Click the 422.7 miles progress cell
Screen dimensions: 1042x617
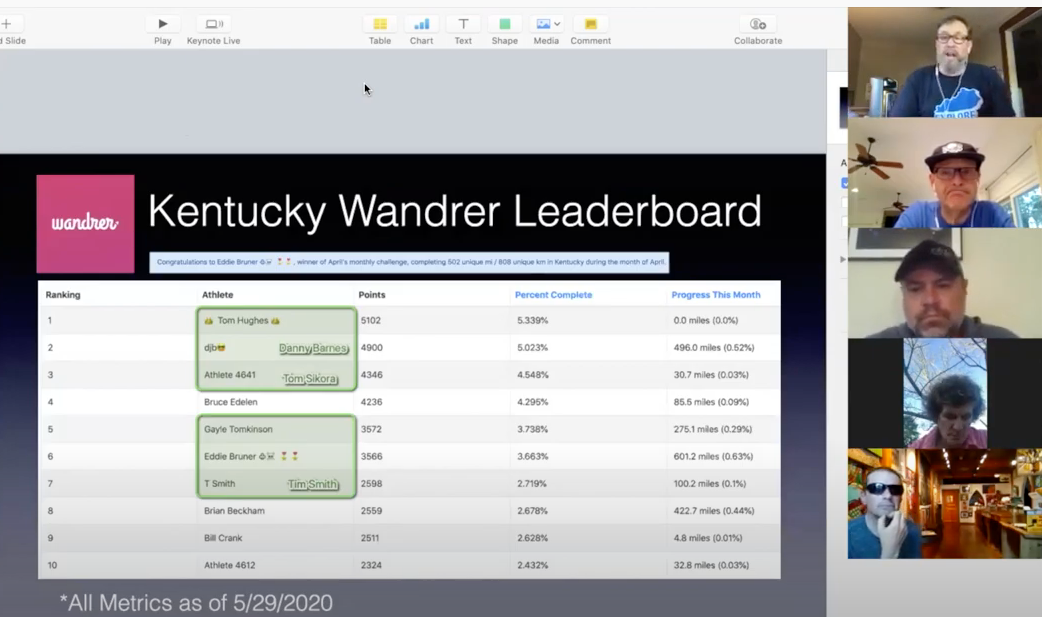click(714, 511)
